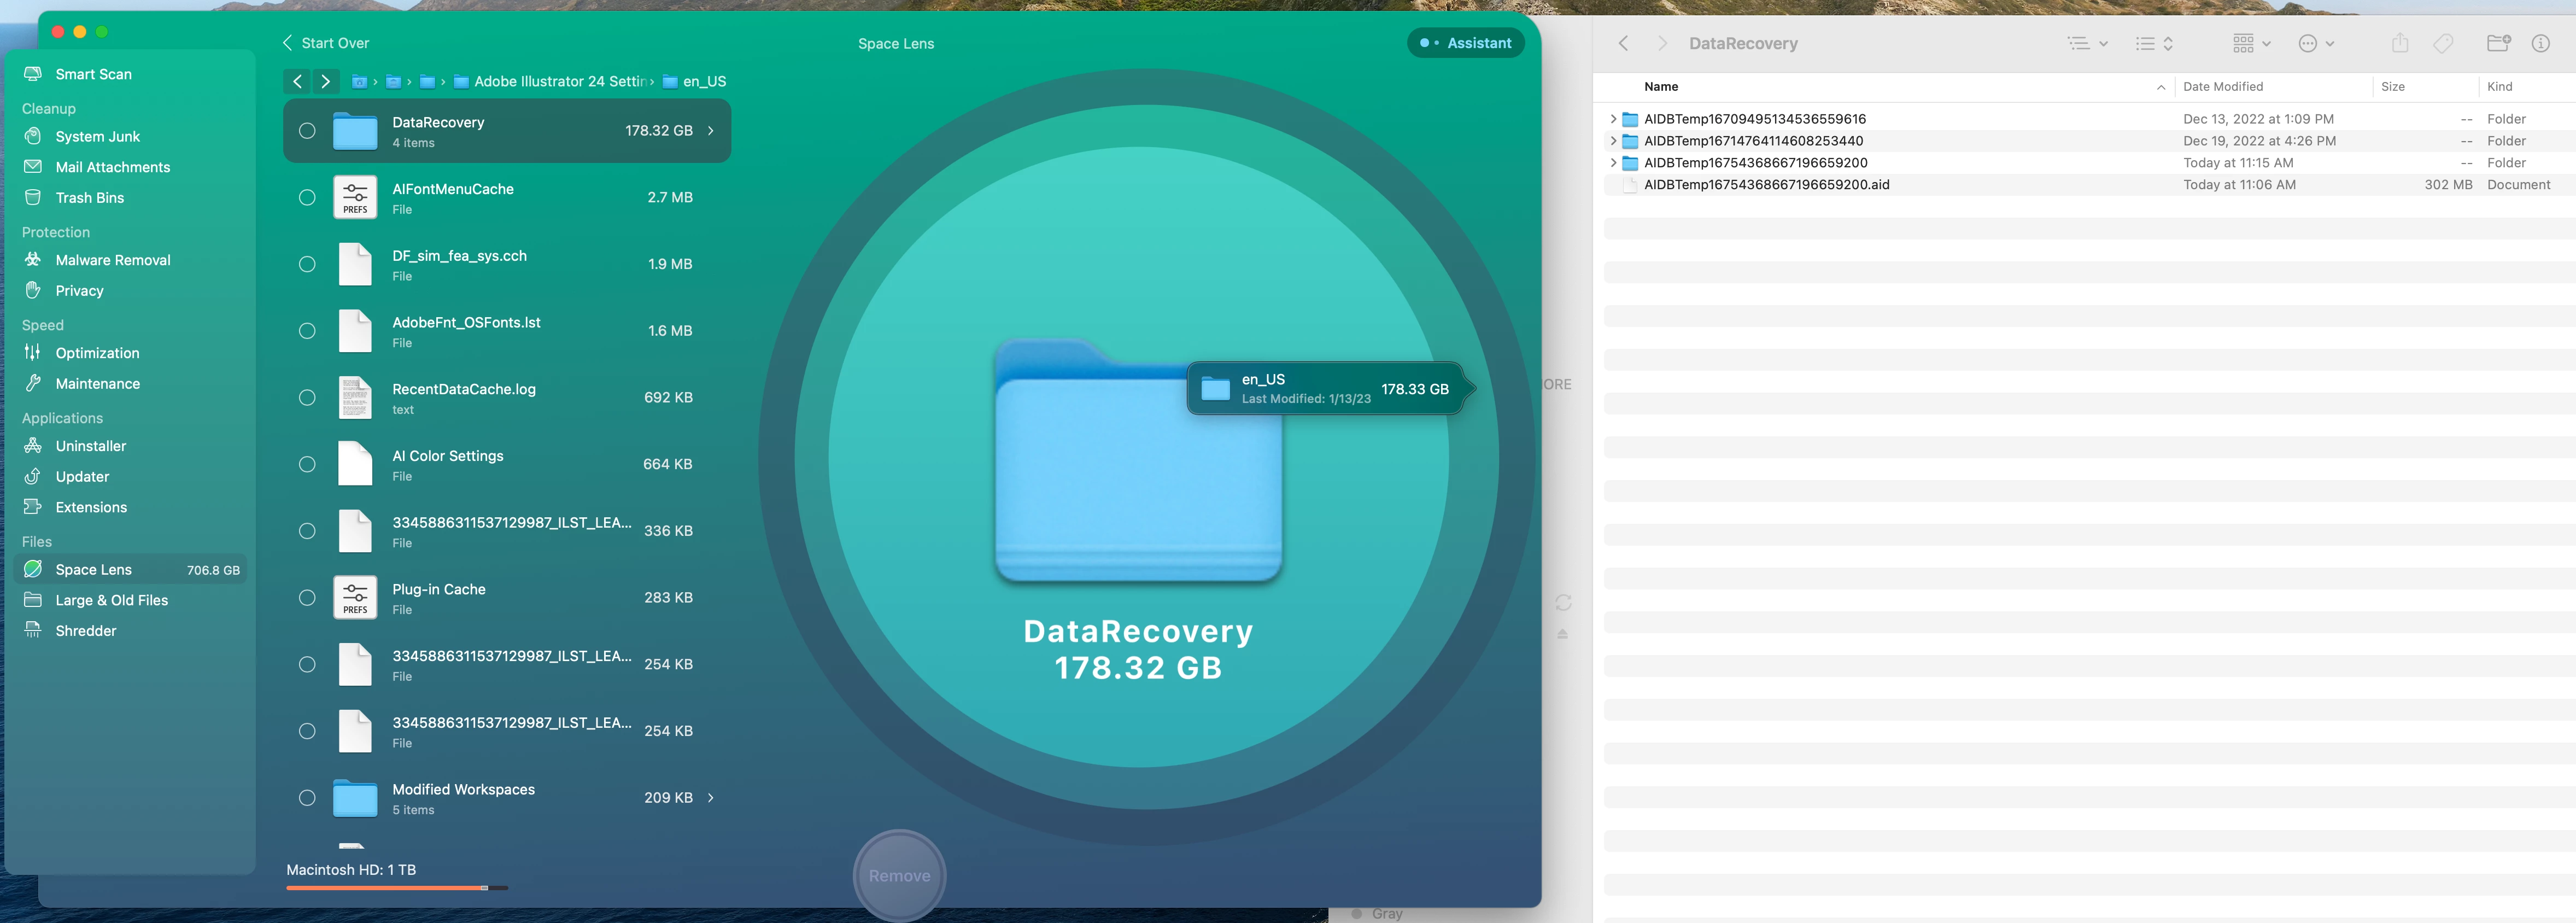Click Macintosh HD storage usage bar
The width and height of the screenshot is (2576, 923).
click(x=396, y=888)
